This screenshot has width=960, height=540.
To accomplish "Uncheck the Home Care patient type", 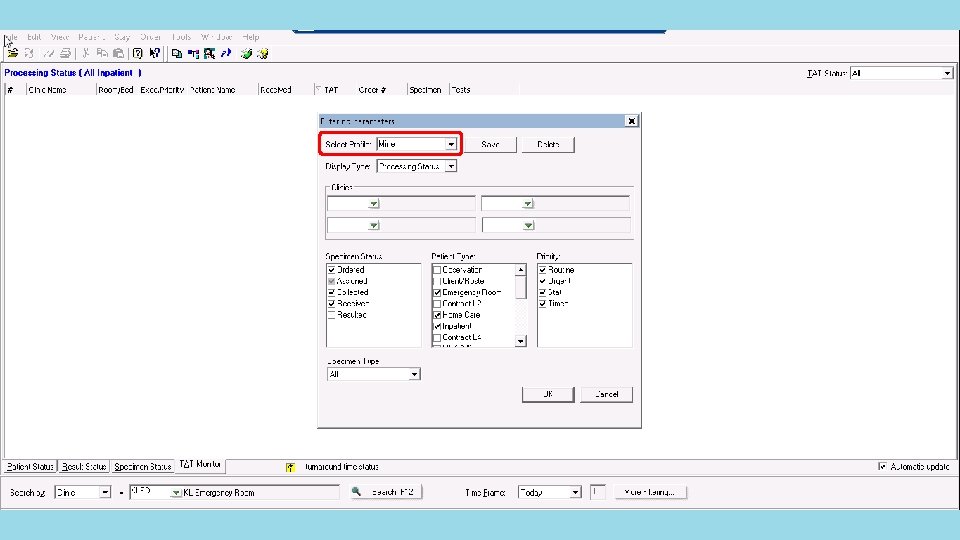I will click(437, 315).
